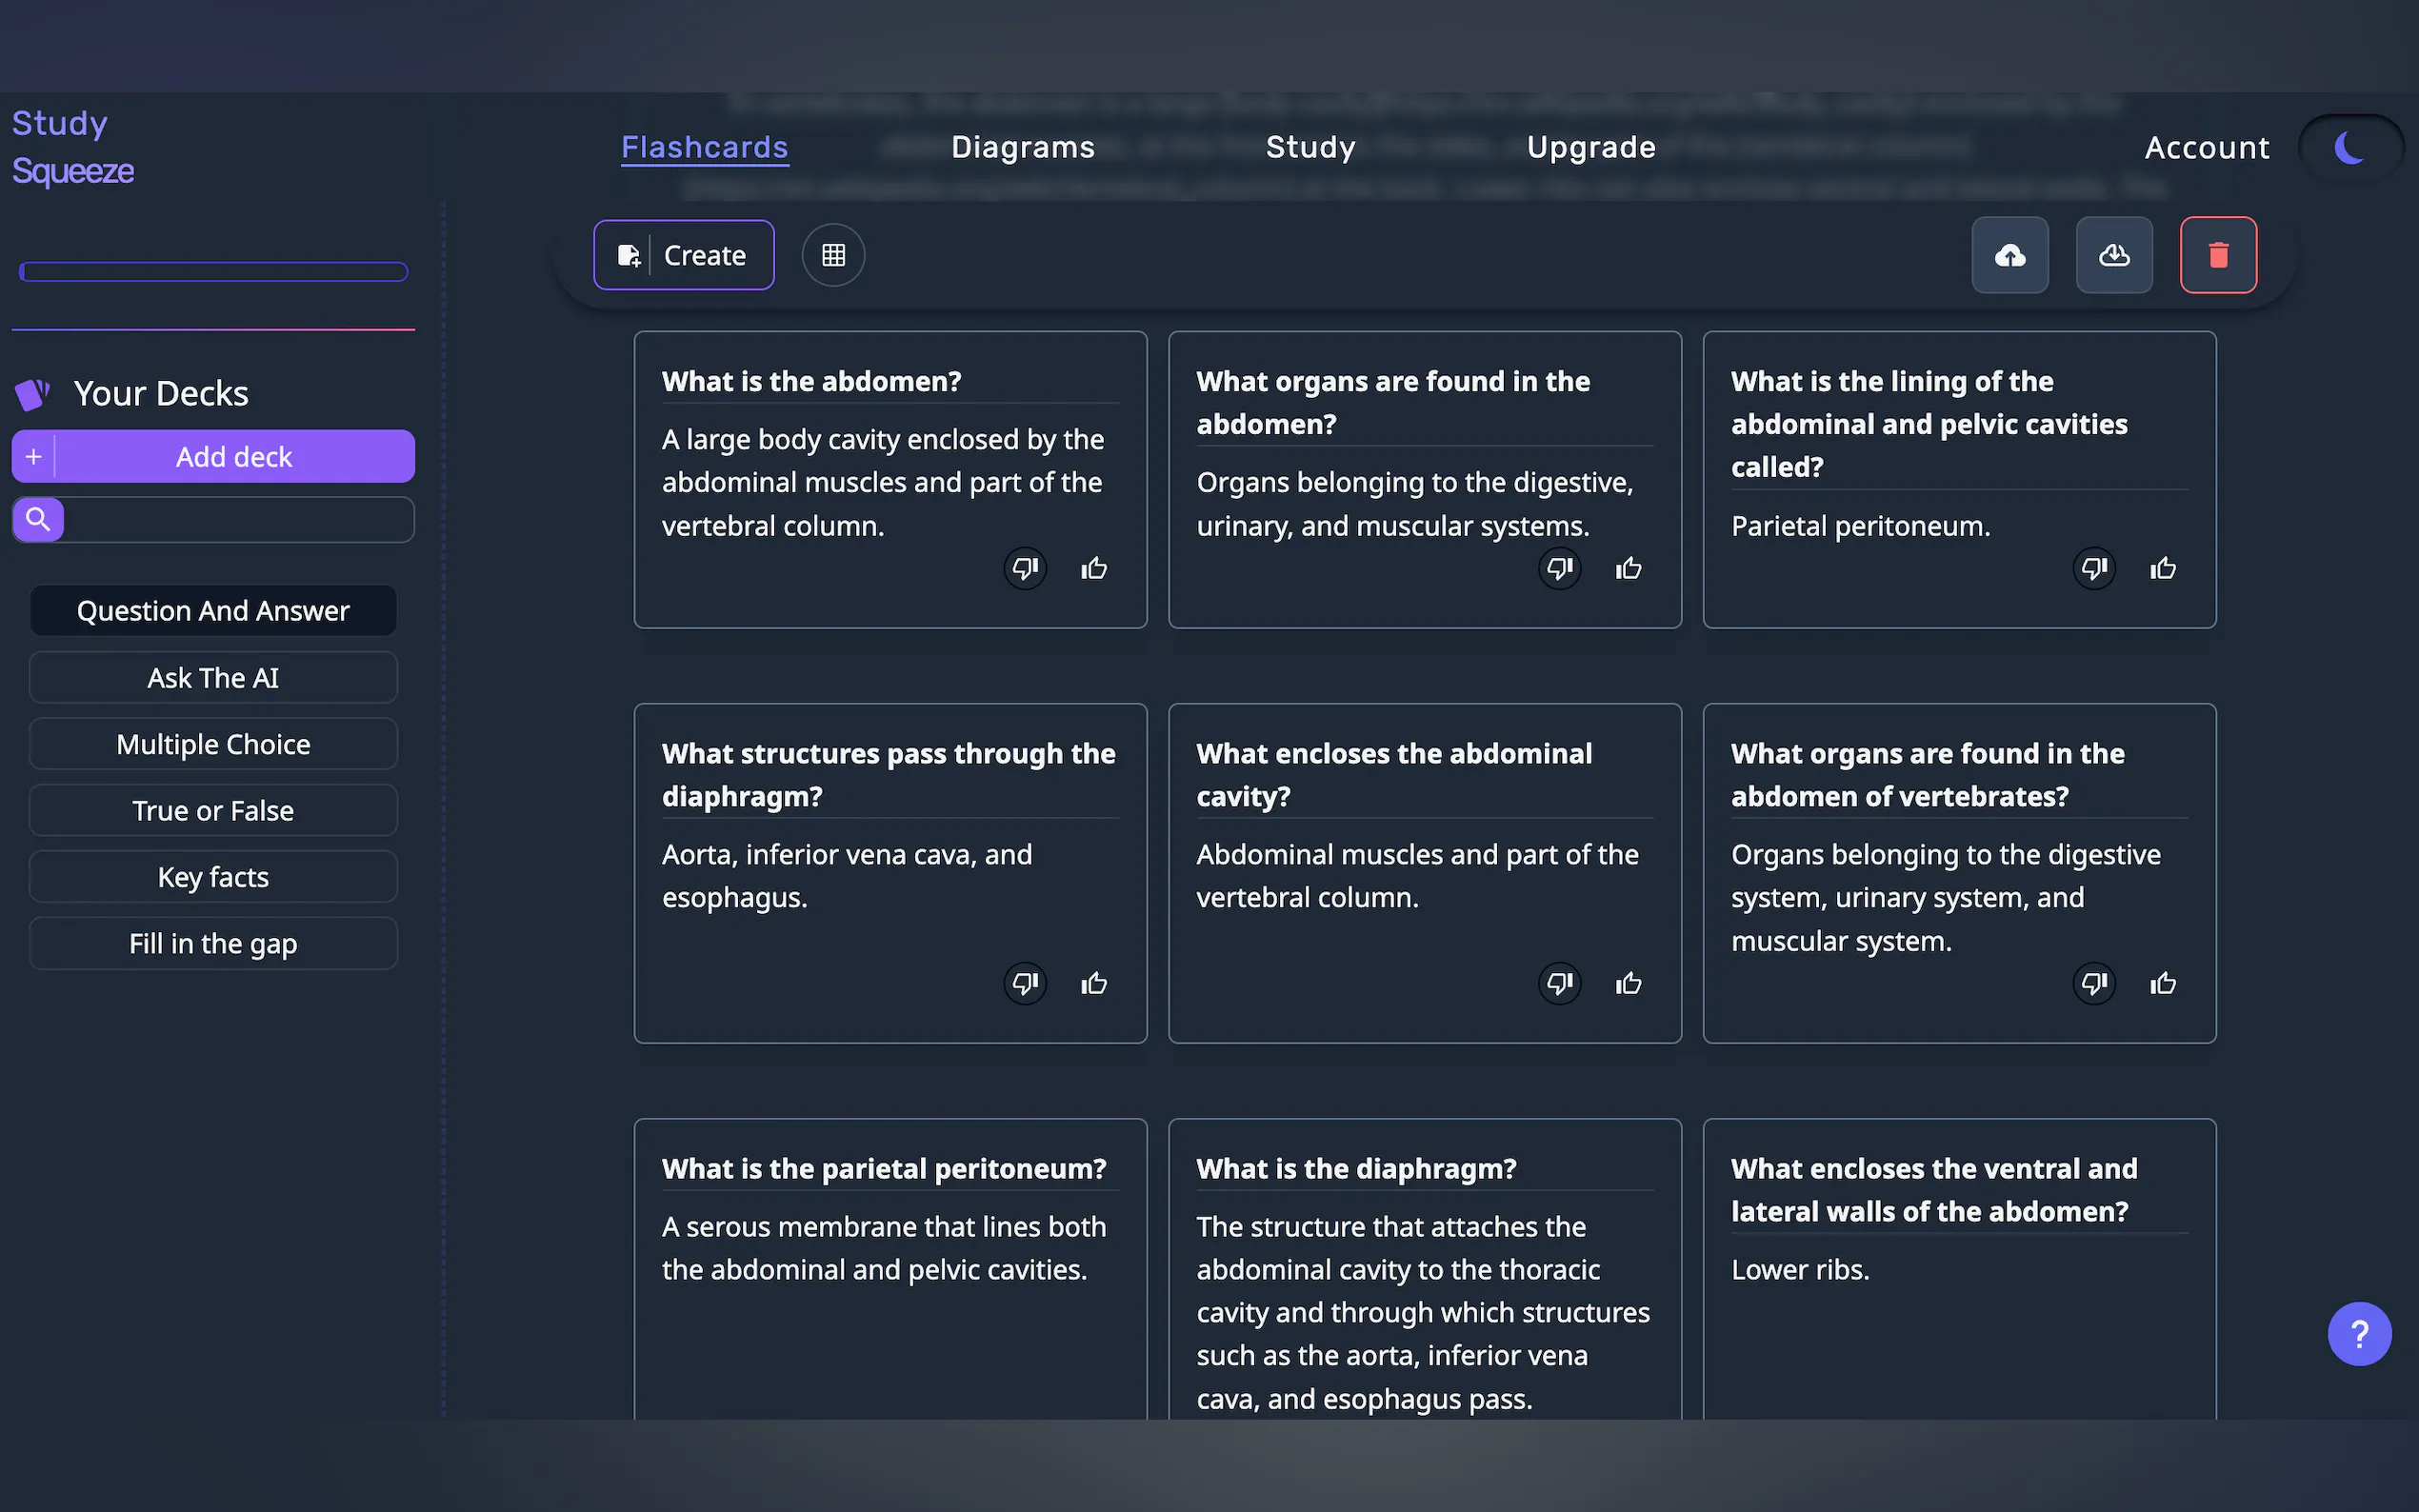Switch to the grid view icon
Viewport: 2419px width, 1512px height.
pos(833,255)
